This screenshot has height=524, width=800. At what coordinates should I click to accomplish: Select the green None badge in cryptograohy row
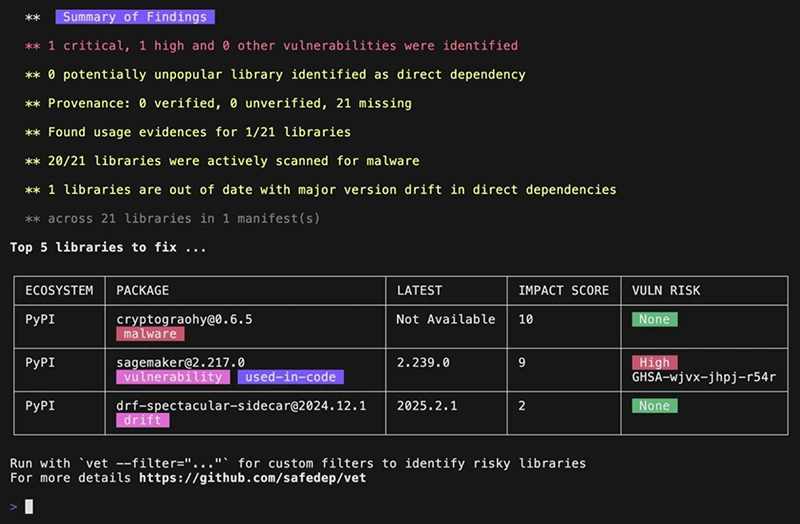point(654,319)
